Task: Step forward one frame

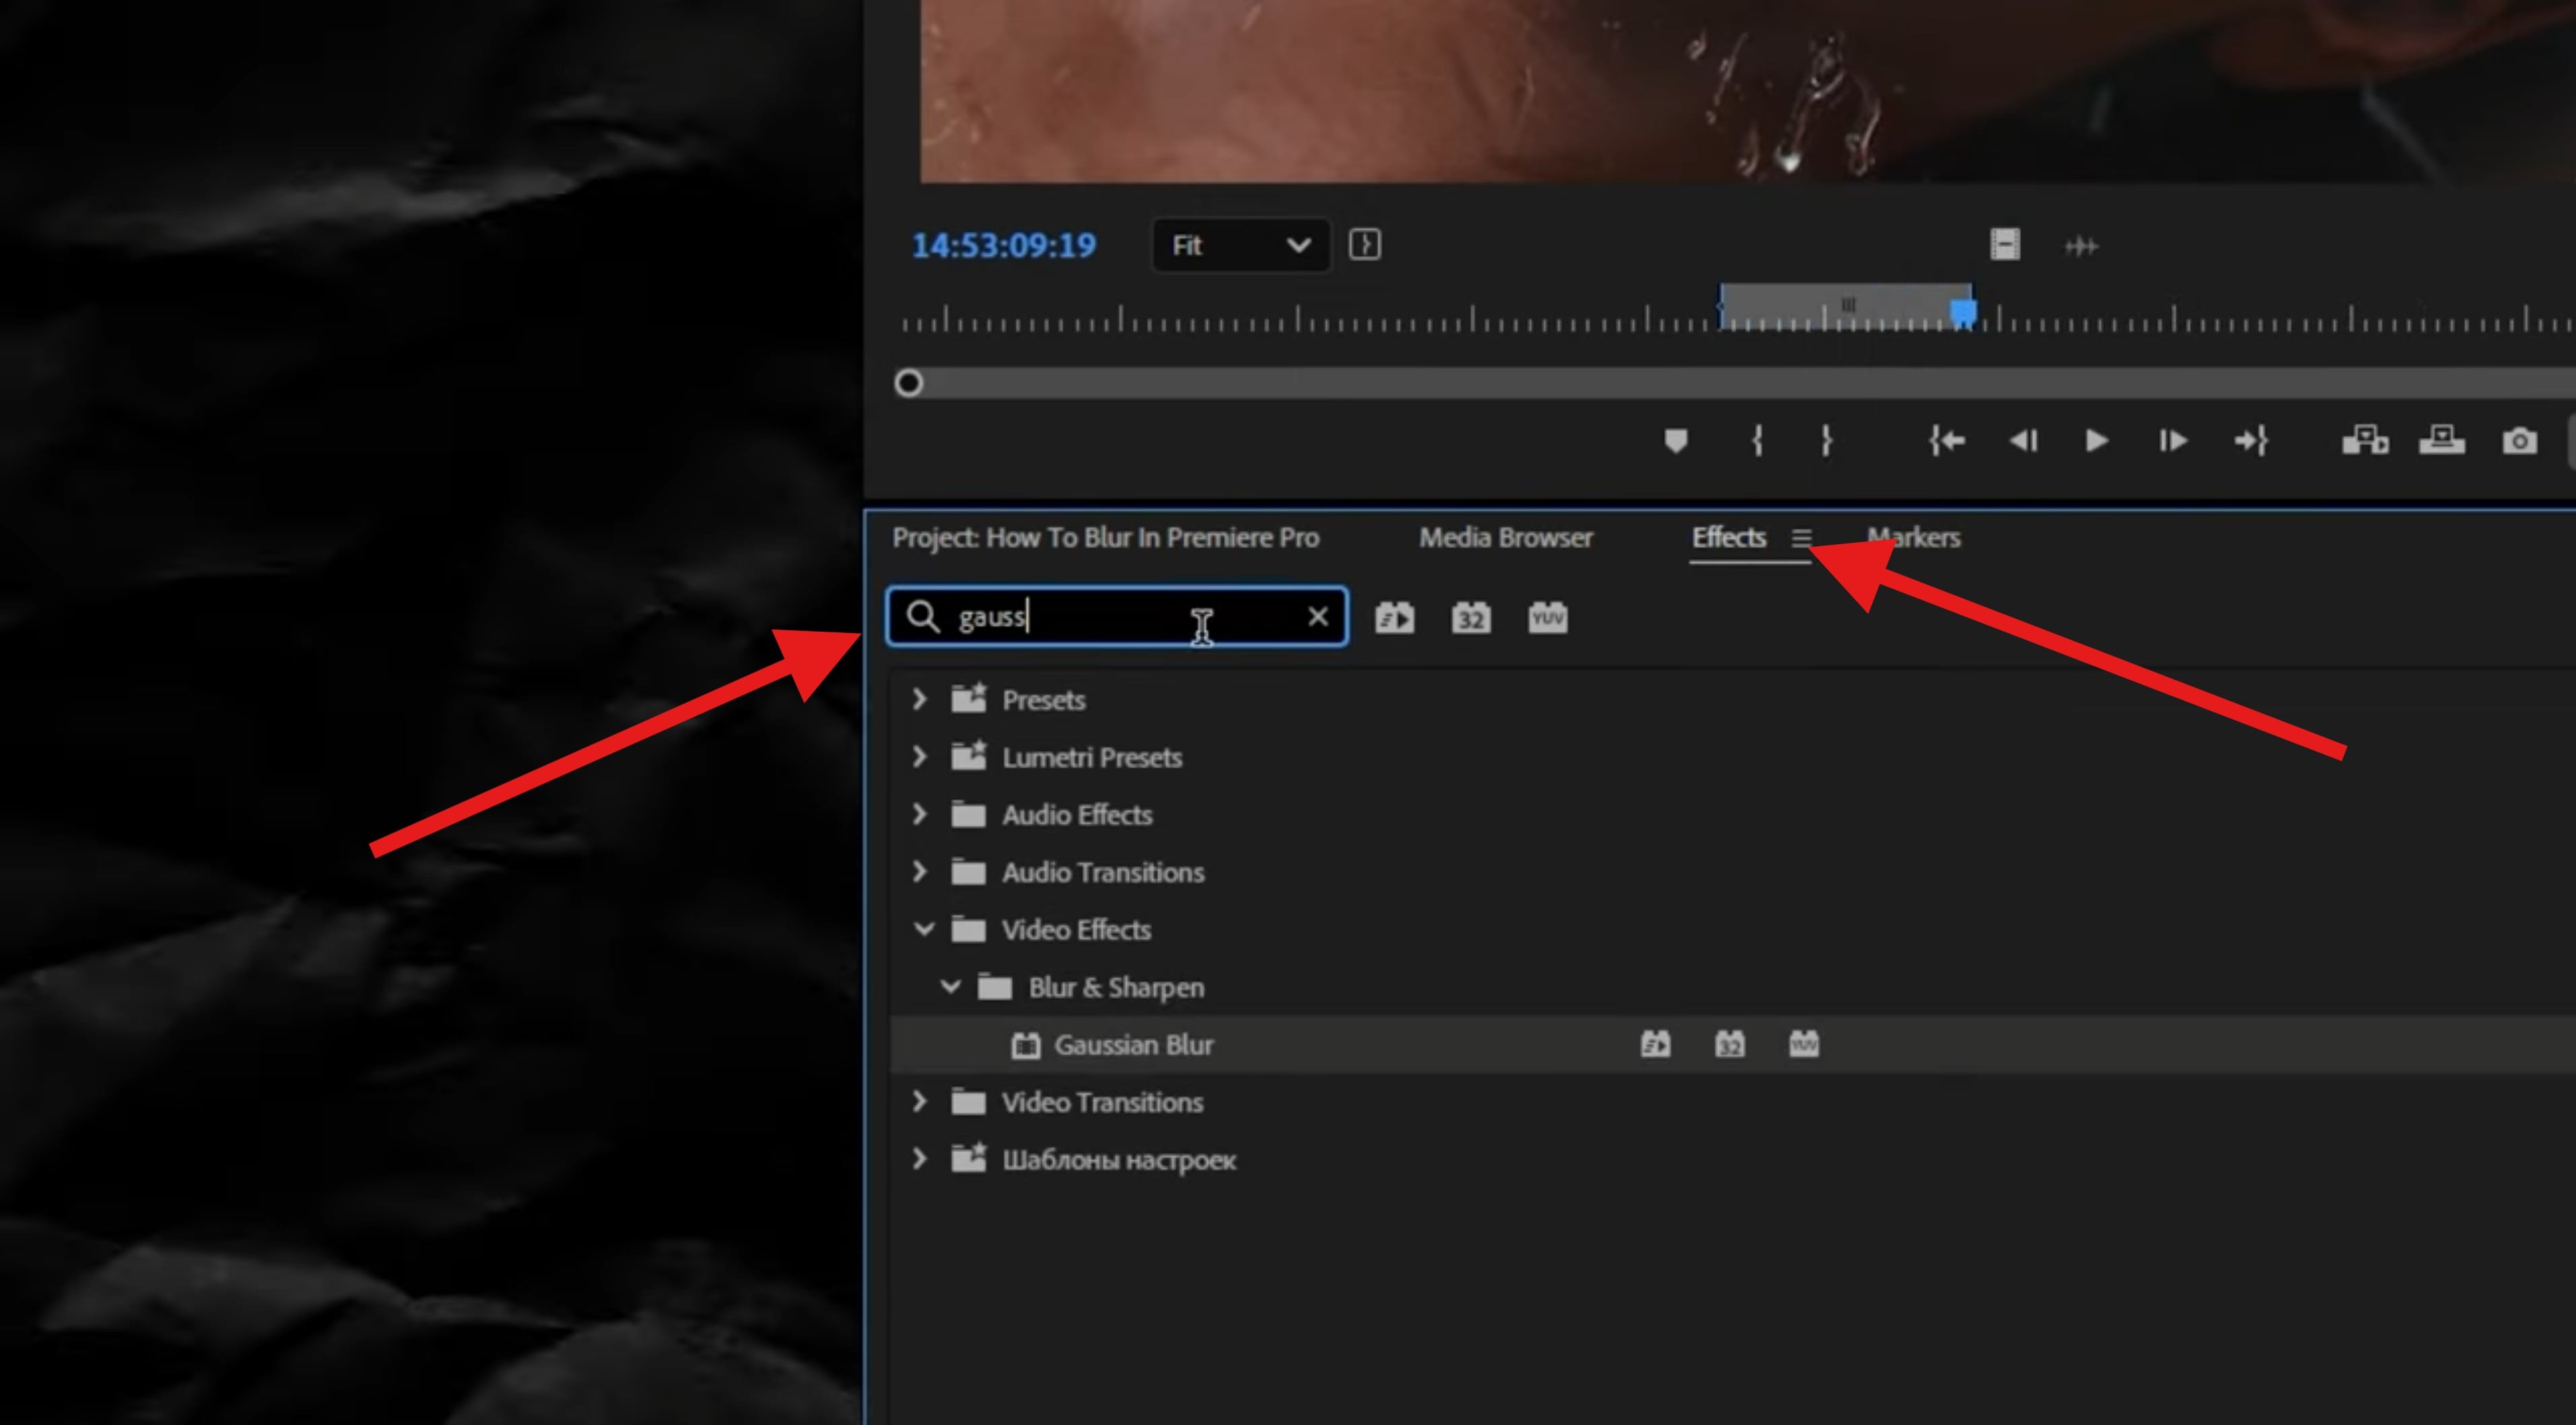Action: 2171,441
